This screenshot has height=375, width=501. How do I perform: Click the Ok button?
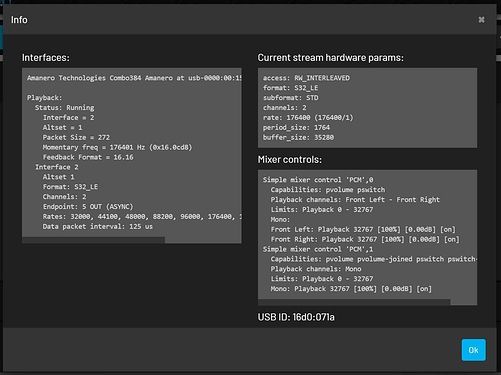[x=473, y=350]
